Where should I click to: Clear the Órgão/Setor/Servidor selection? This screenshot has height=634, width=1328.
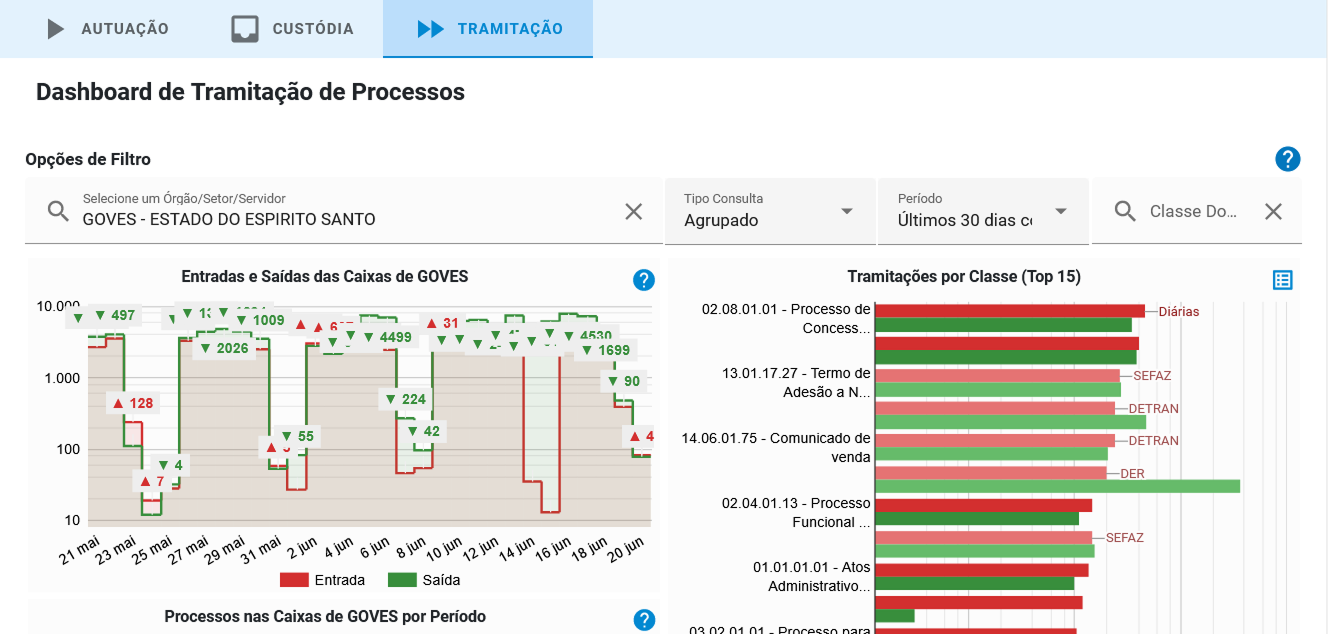pyautogui.click(x=634, y=211)
